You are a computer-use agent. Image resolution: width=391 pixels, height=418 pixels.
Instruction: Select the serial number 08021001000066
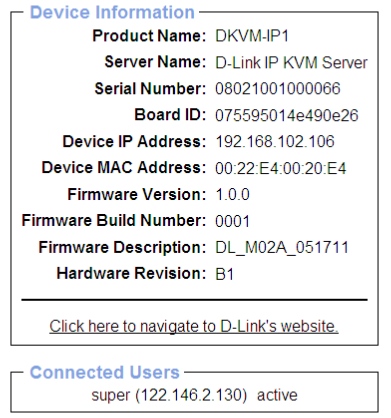[x=278, y=89]
